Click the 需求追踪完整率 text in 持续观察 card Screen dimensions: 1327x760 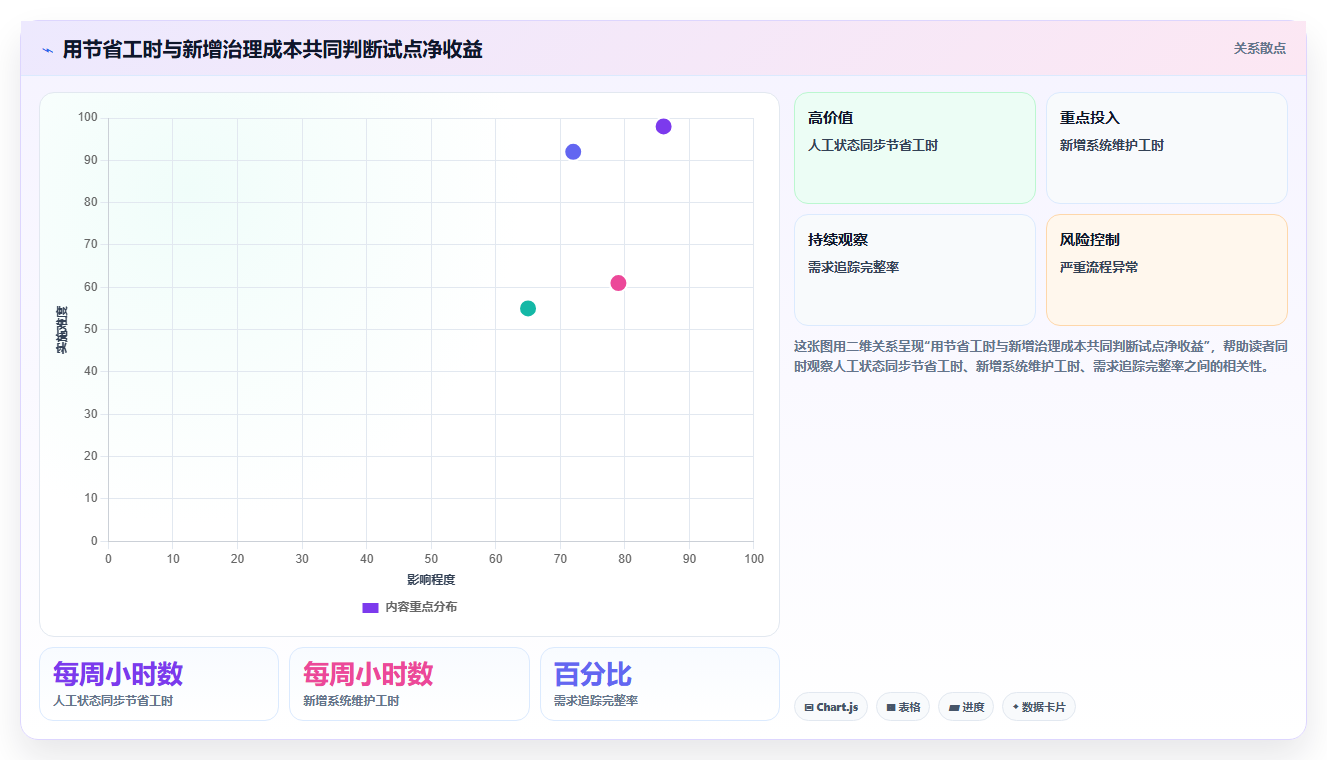coord(853,268)
